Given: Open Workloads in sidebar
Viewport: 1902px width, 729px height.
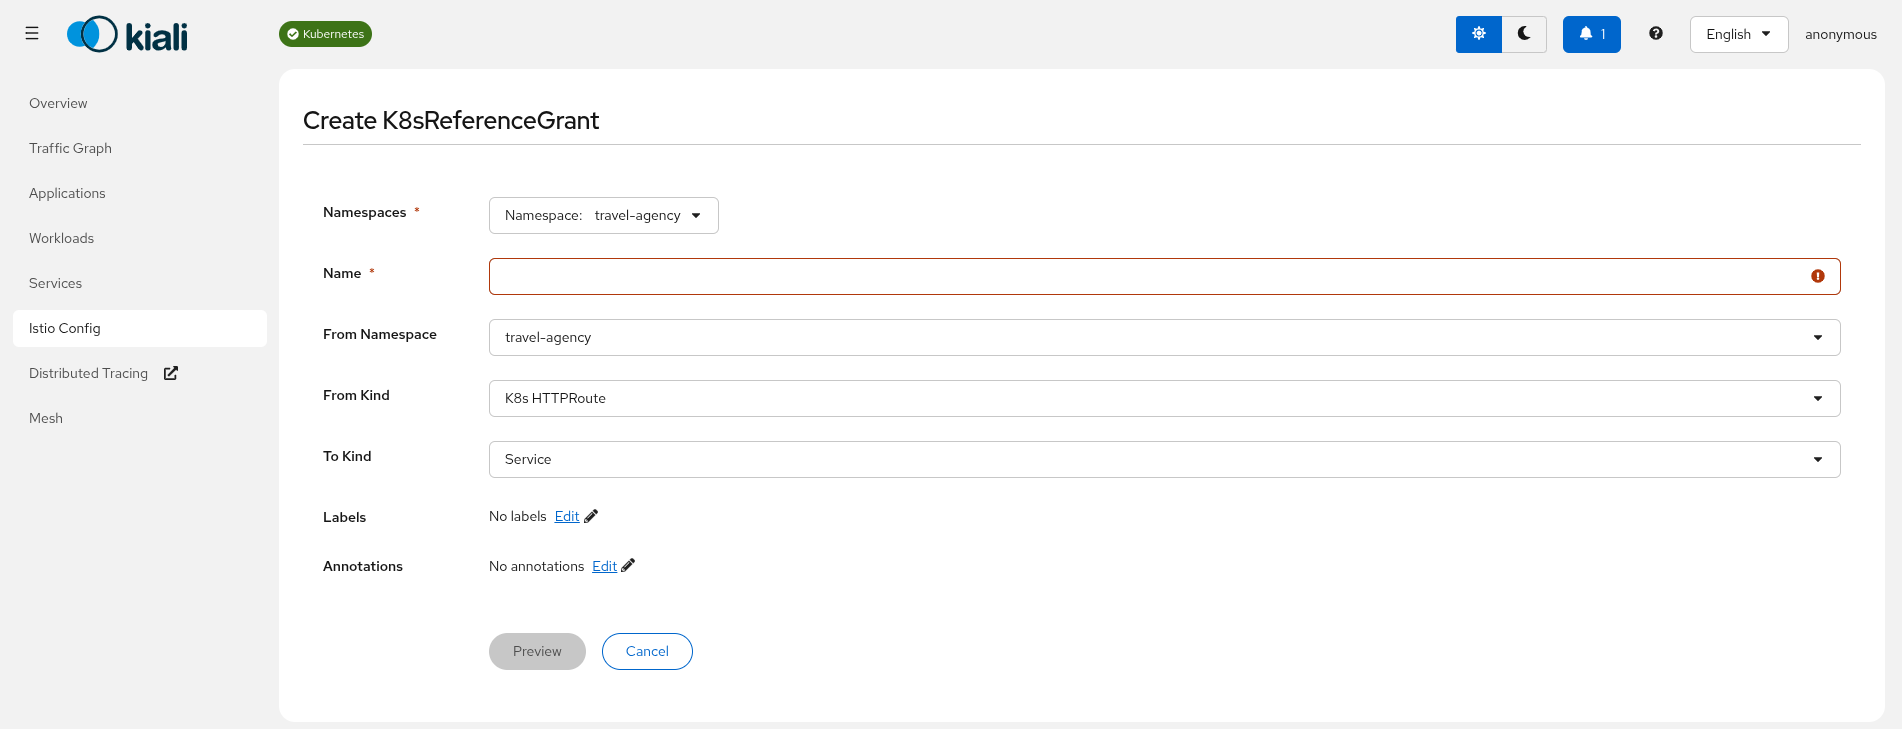Looking at the screenshot, I should 140,238.
